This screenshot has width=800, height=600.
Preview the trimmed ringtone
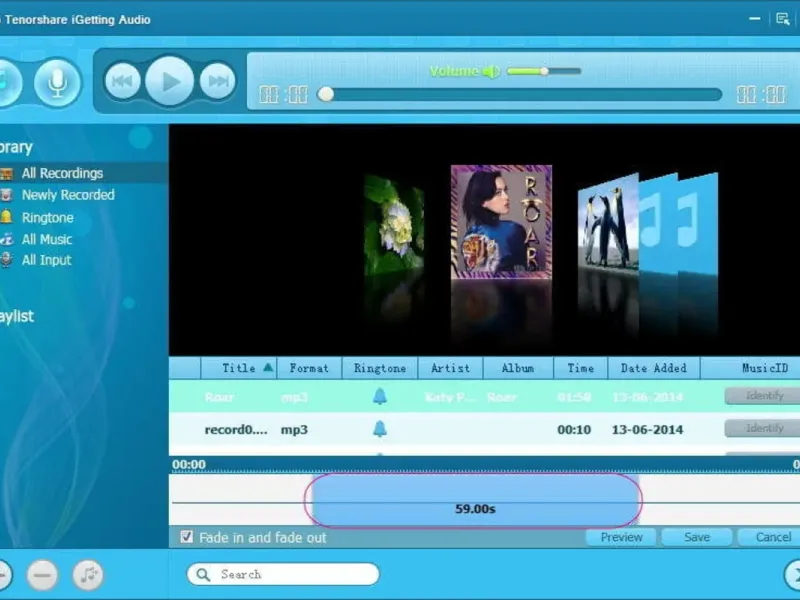click(x=621, y=537)
